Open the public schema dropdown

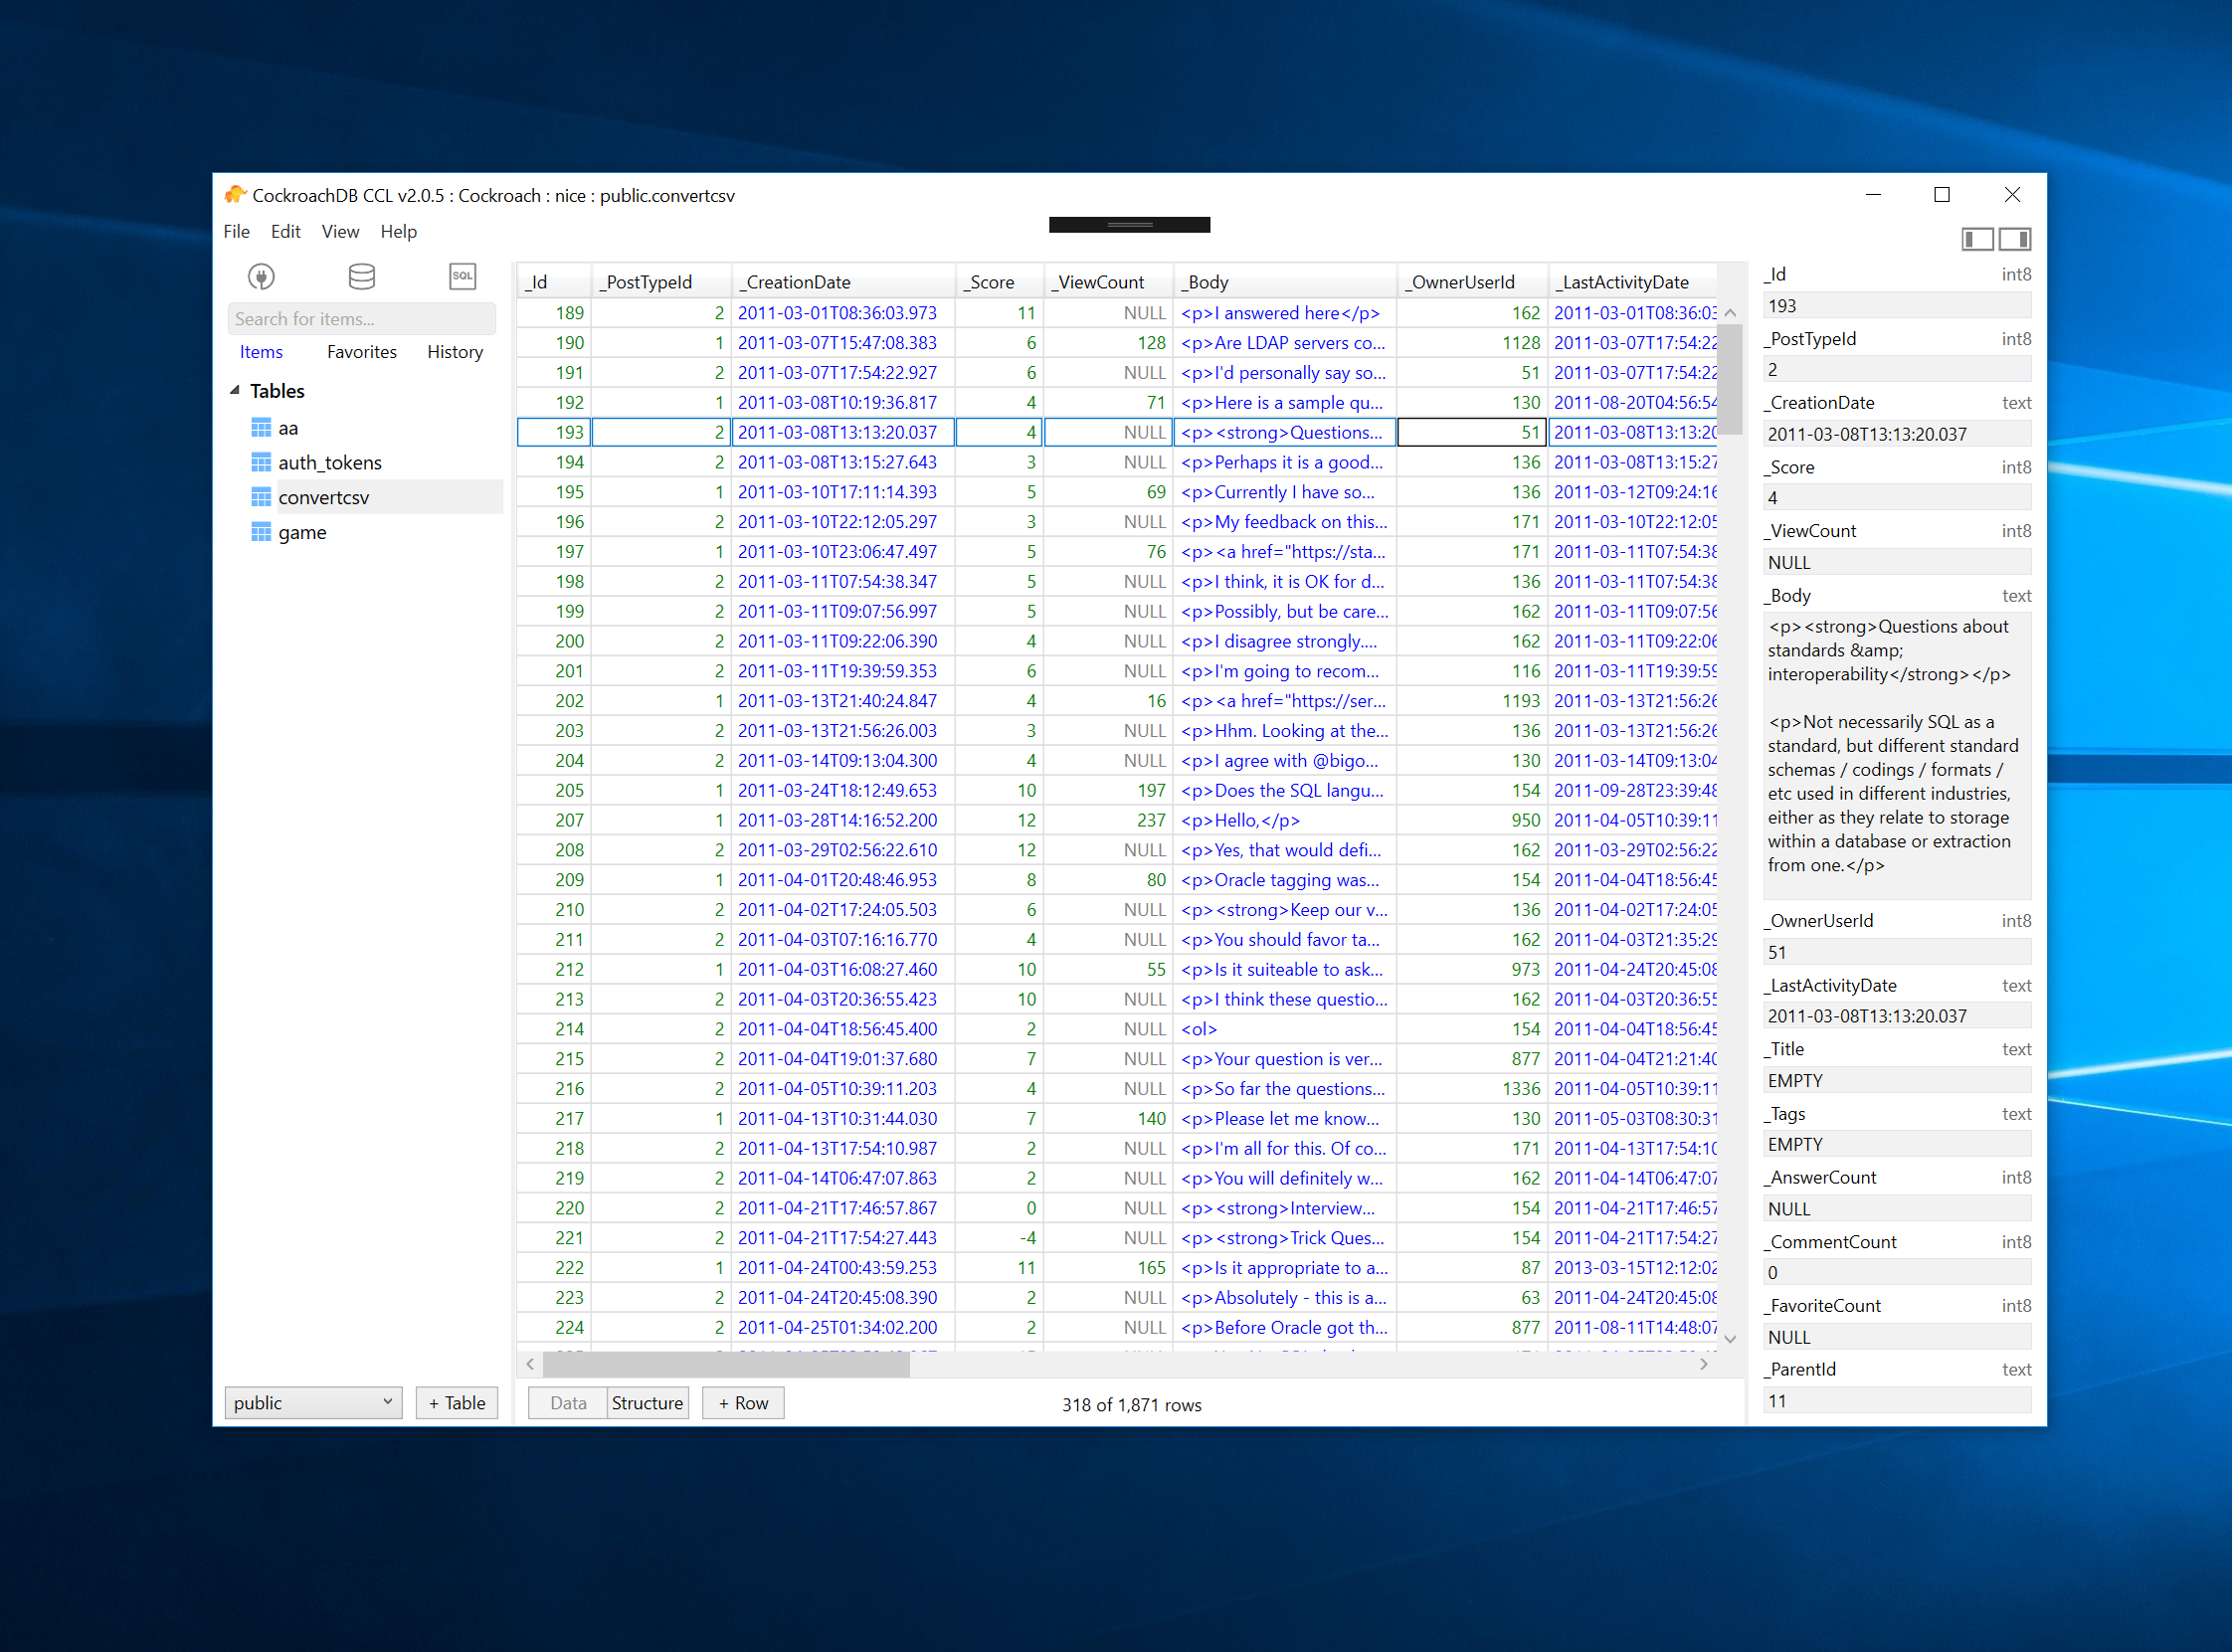coord(313,1402)
